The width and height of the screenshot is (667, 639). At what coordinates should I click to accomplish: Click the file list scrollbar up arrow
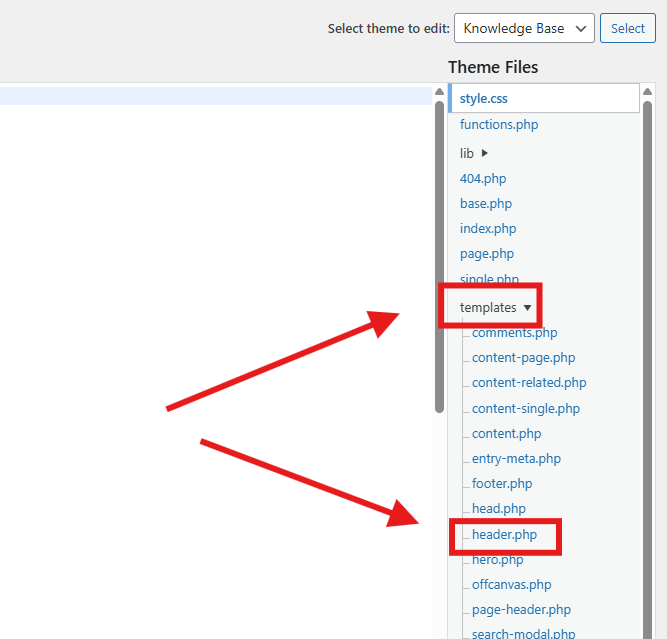(x=647, y=91)
